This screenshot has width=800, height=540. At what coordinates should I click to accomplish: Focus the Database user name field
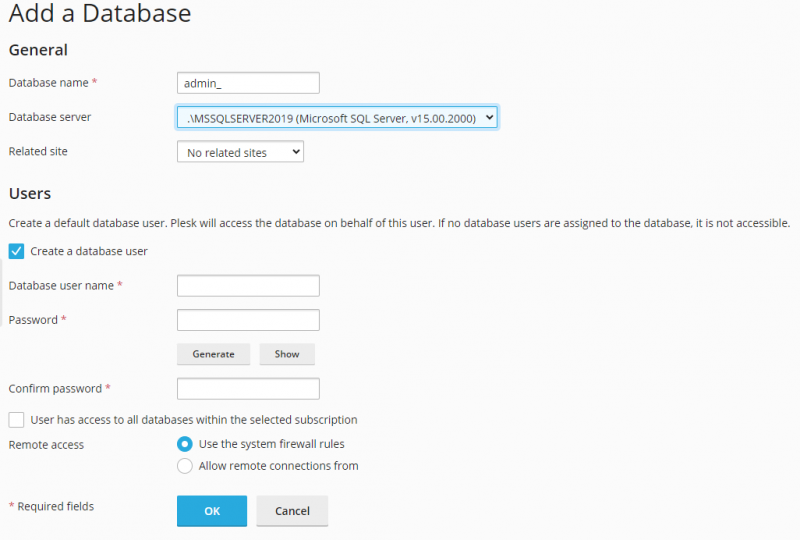click(248, 286)
